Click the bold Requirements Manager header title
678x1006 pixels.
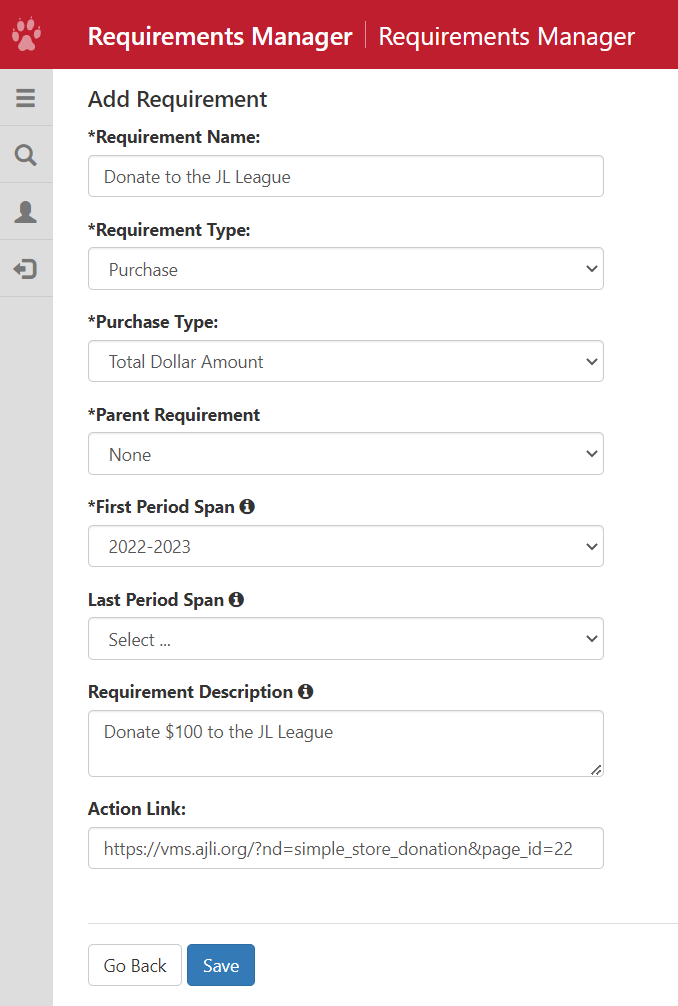pyautogui.click(x=220, y=37)
